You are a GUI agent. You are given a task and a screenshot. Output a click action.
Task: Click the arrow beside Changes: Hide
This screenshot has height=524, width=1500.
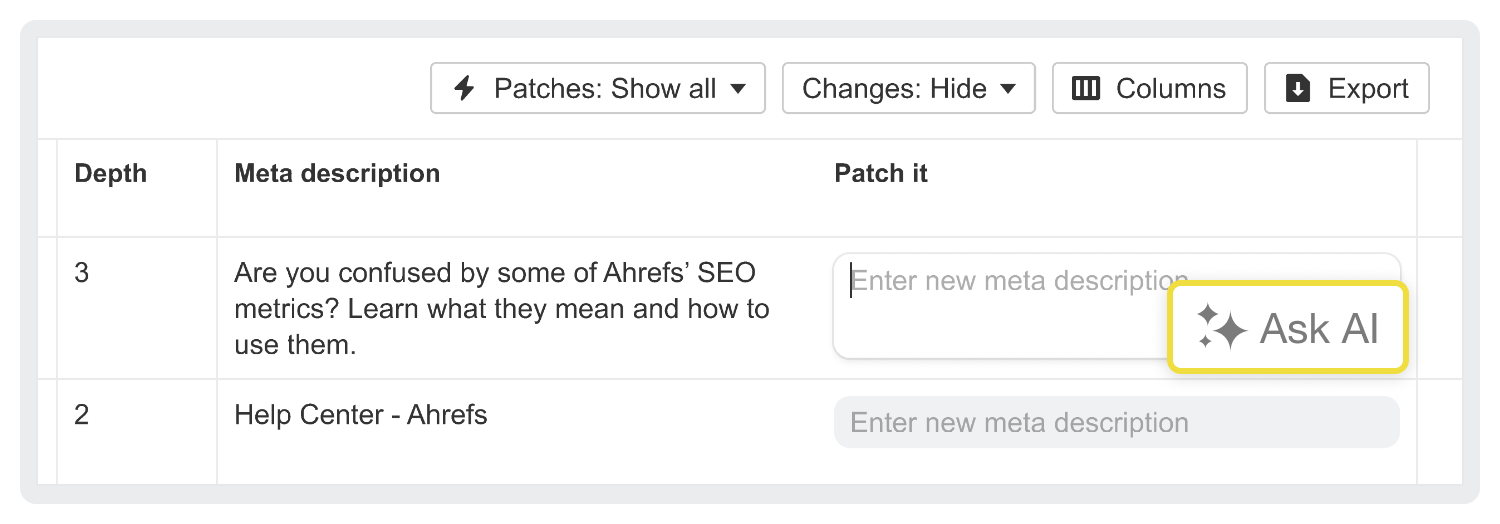pos(1008,88)
